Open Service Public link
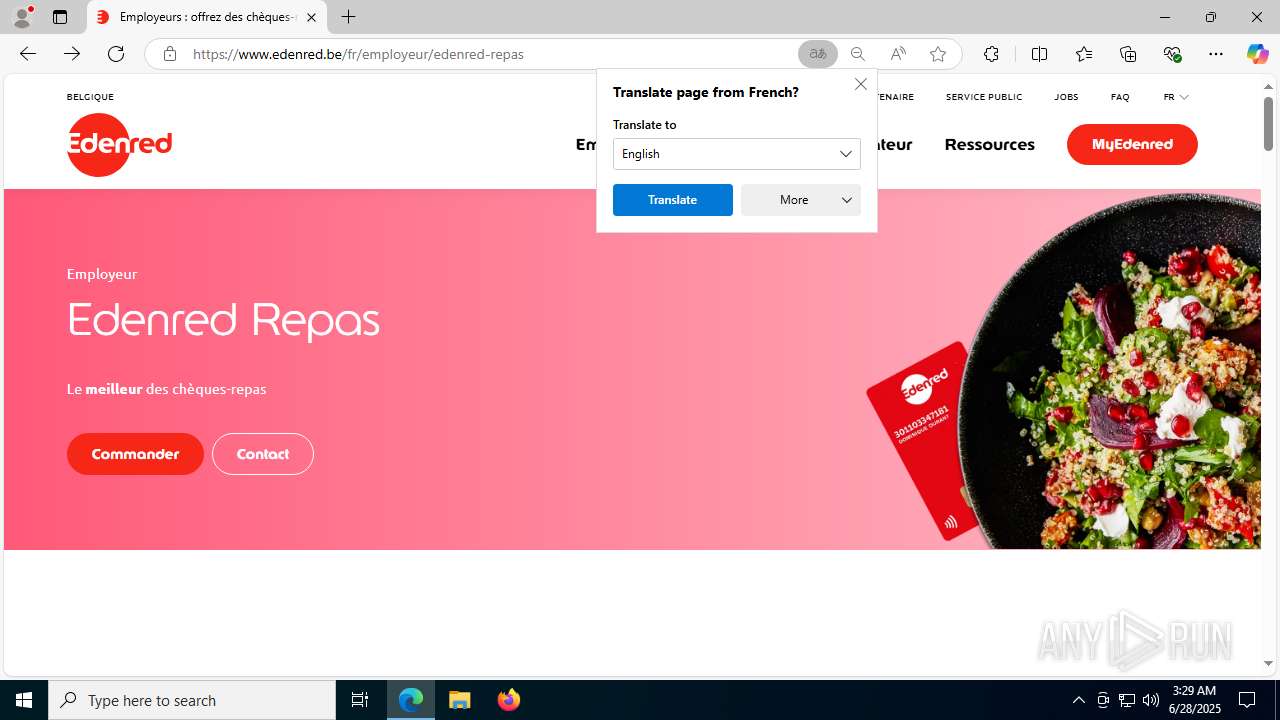The image size is (1280, 720). [x=984, y=97]
